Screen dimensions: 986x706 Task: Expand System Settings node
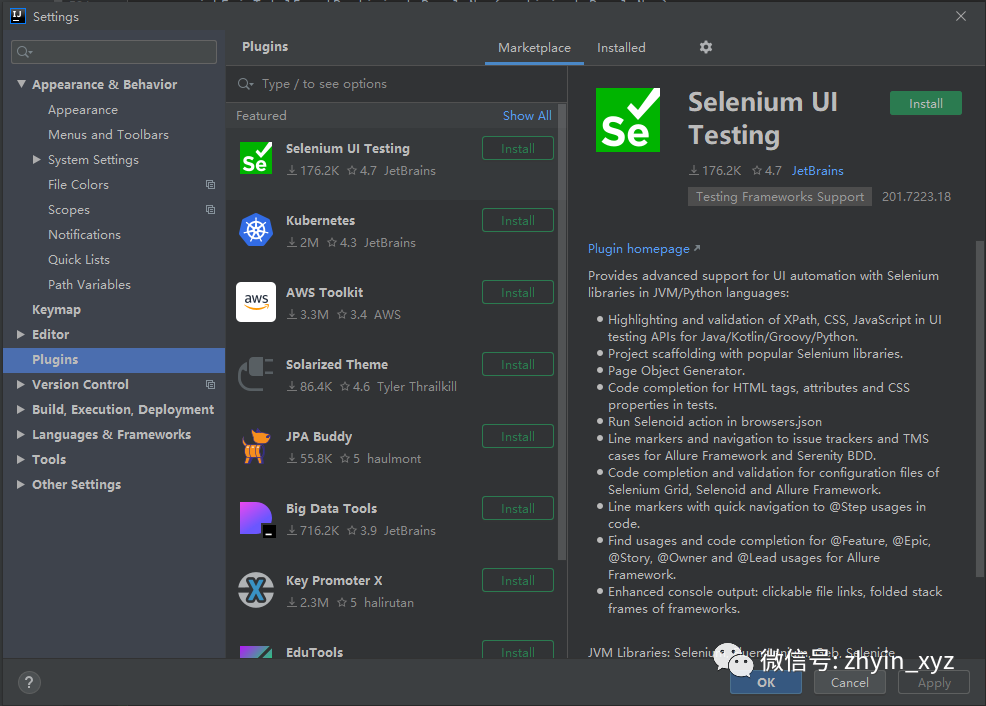(36, 160)
